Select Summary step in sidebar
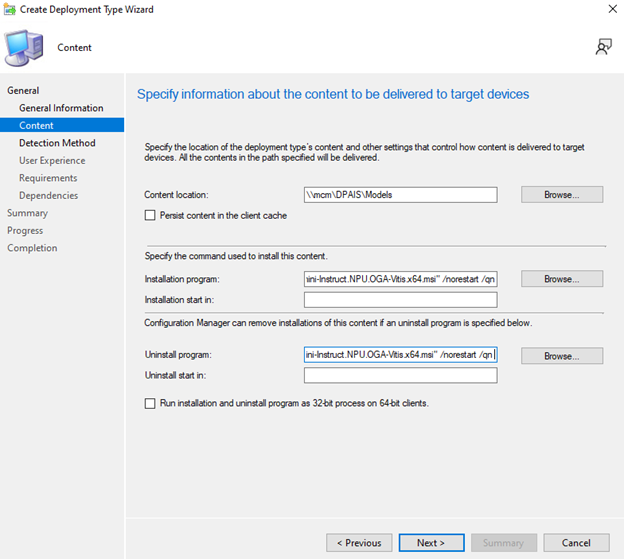The image size is (624, 559). [27, 213]
